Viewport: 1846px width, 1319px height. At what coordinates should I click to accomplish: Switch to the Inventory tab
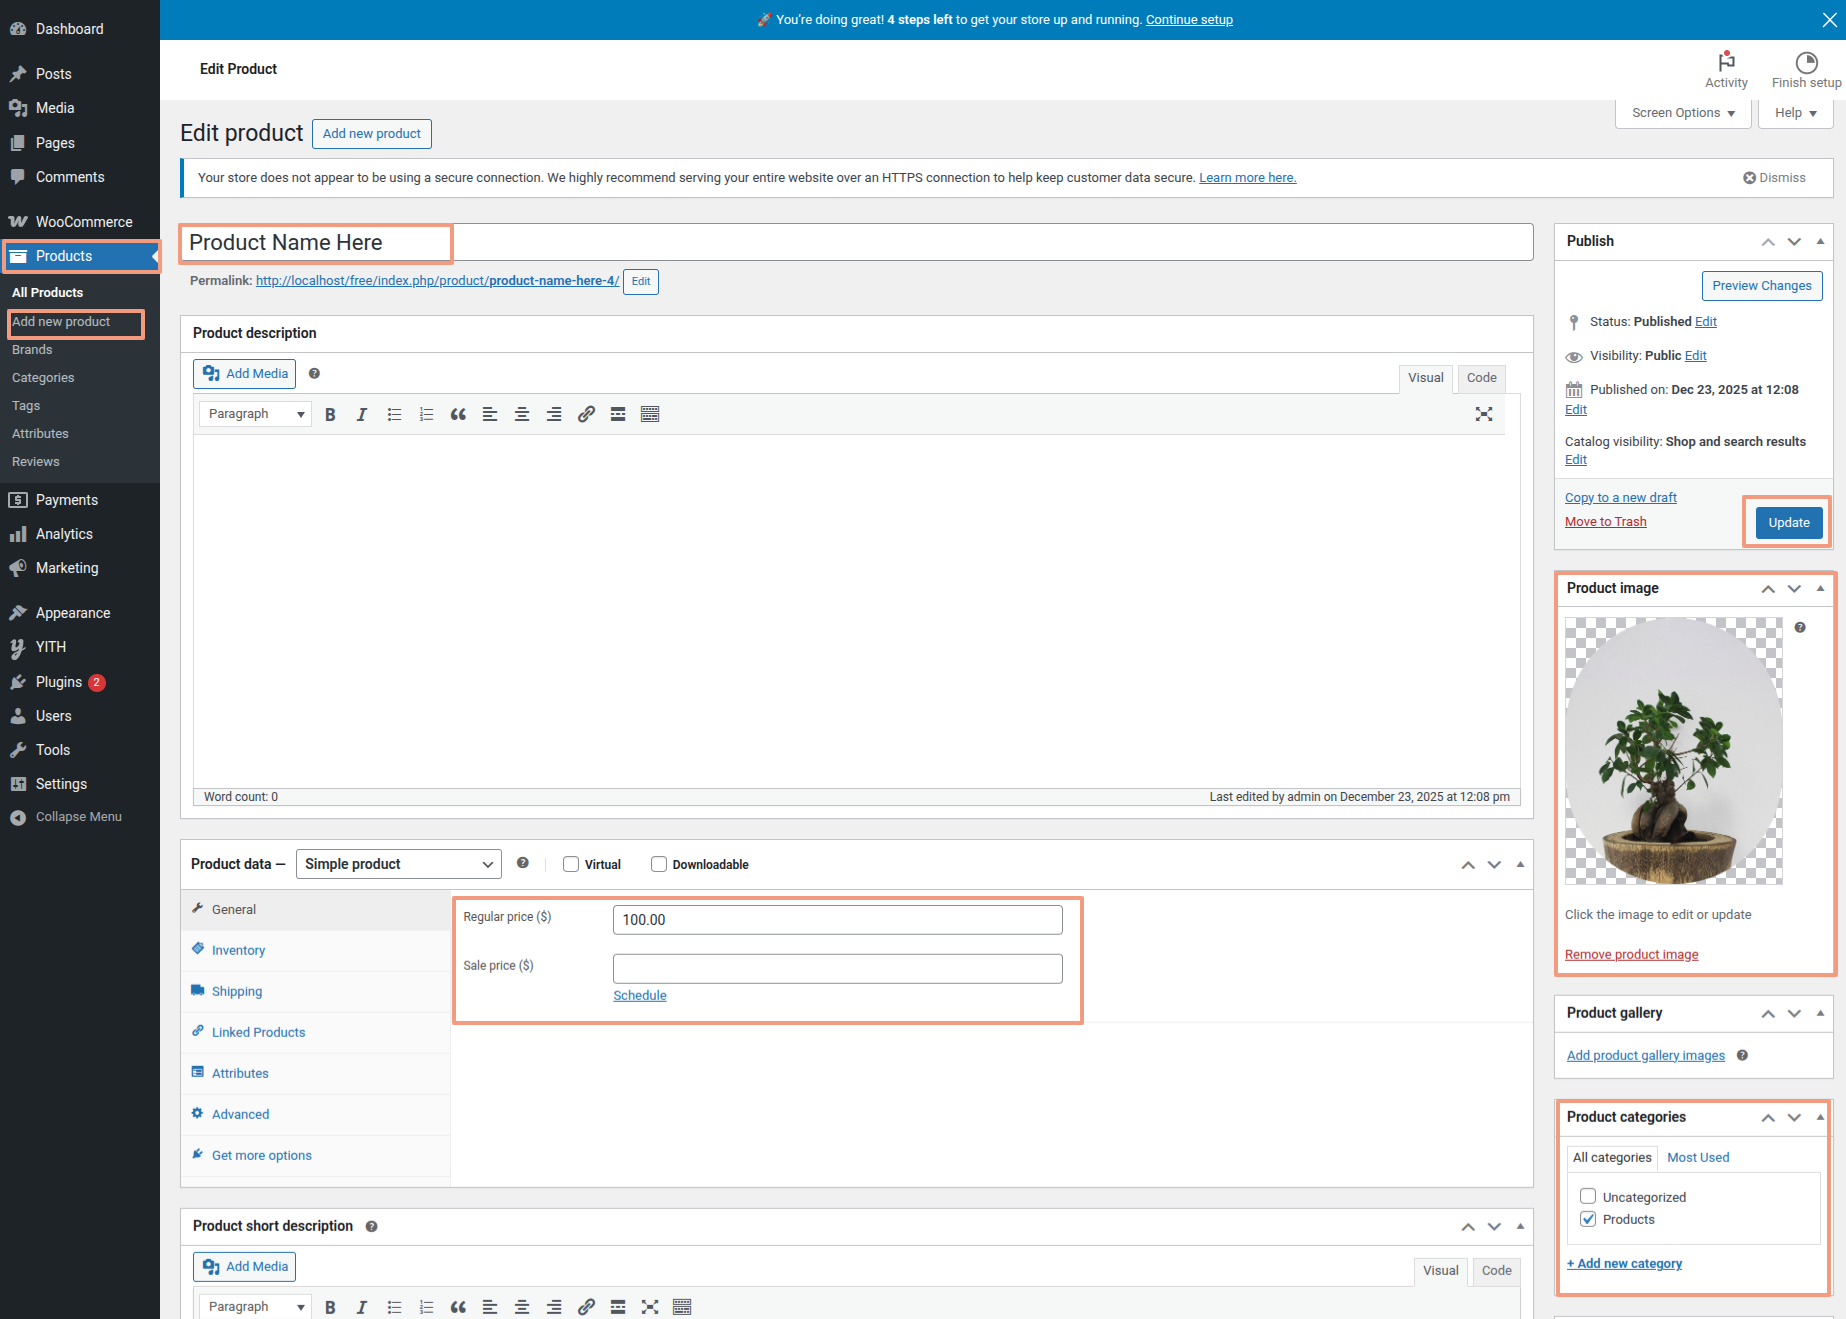click(238, 950)
